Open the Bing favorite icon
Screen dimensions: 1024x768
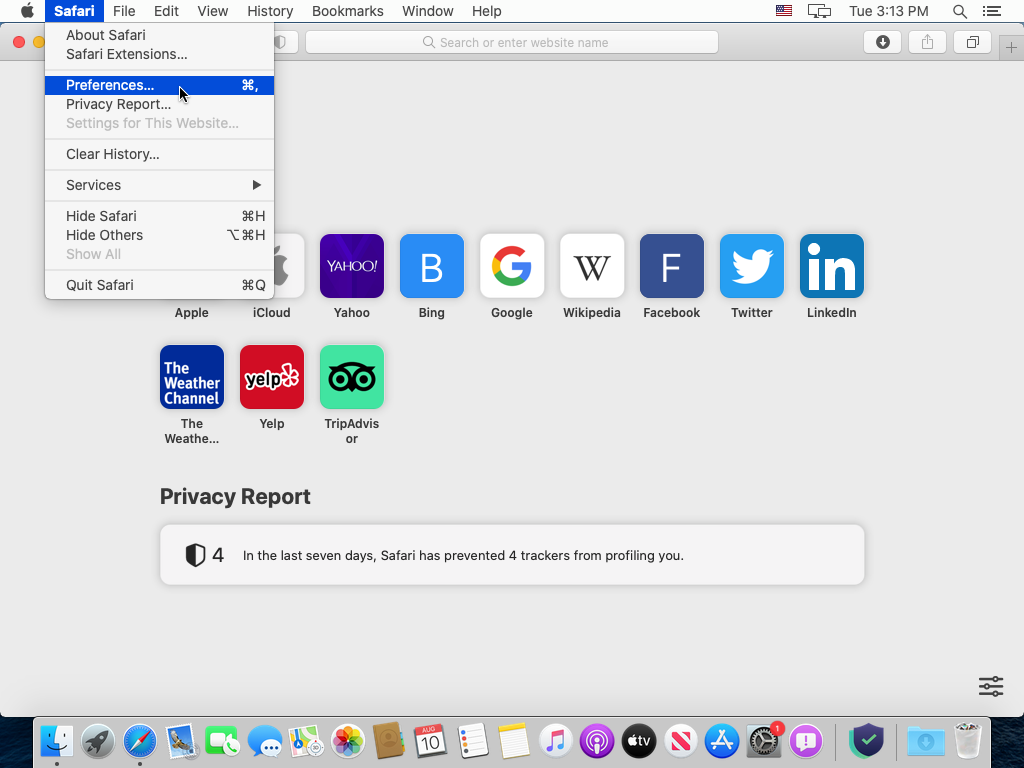click(x=432, y=266)
